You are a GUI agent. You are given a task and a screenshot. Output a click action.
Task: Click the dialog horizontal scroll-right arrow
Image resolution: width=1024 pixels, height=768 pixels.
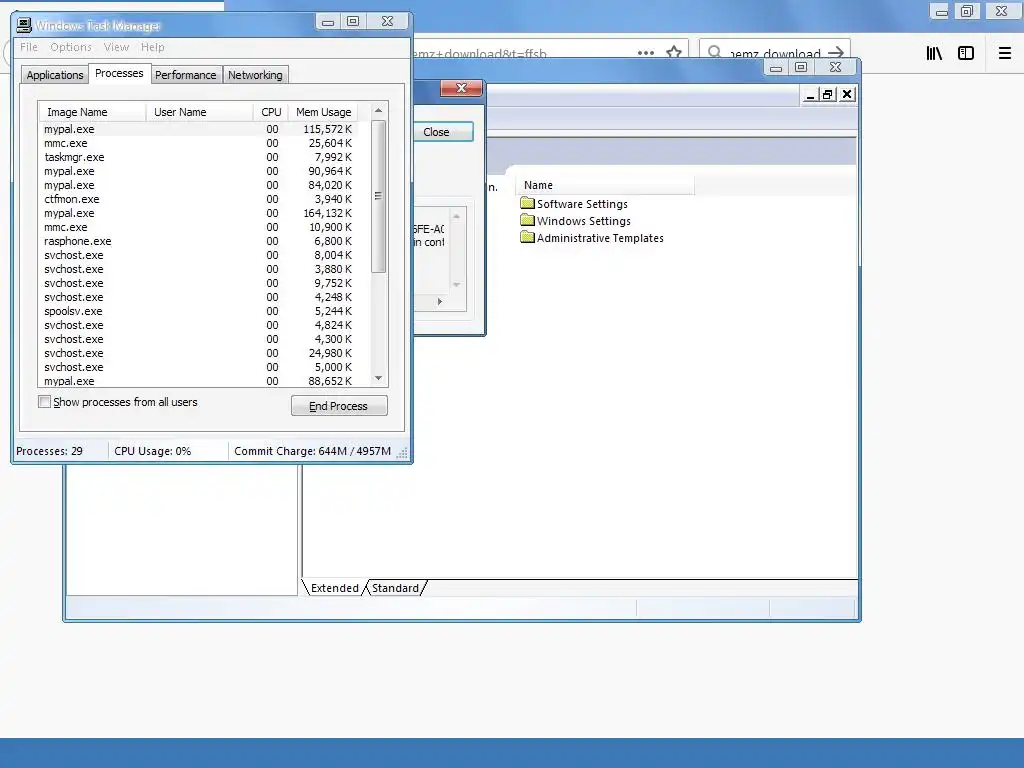coord(440,302)
